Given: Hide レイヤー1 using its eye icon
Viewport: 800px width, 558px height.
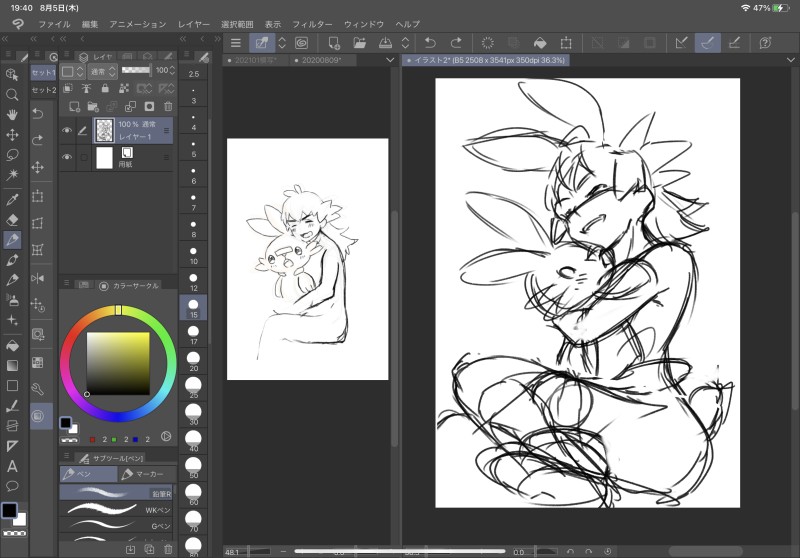Looking at the screenshot, I should click(x=67, y=130).
